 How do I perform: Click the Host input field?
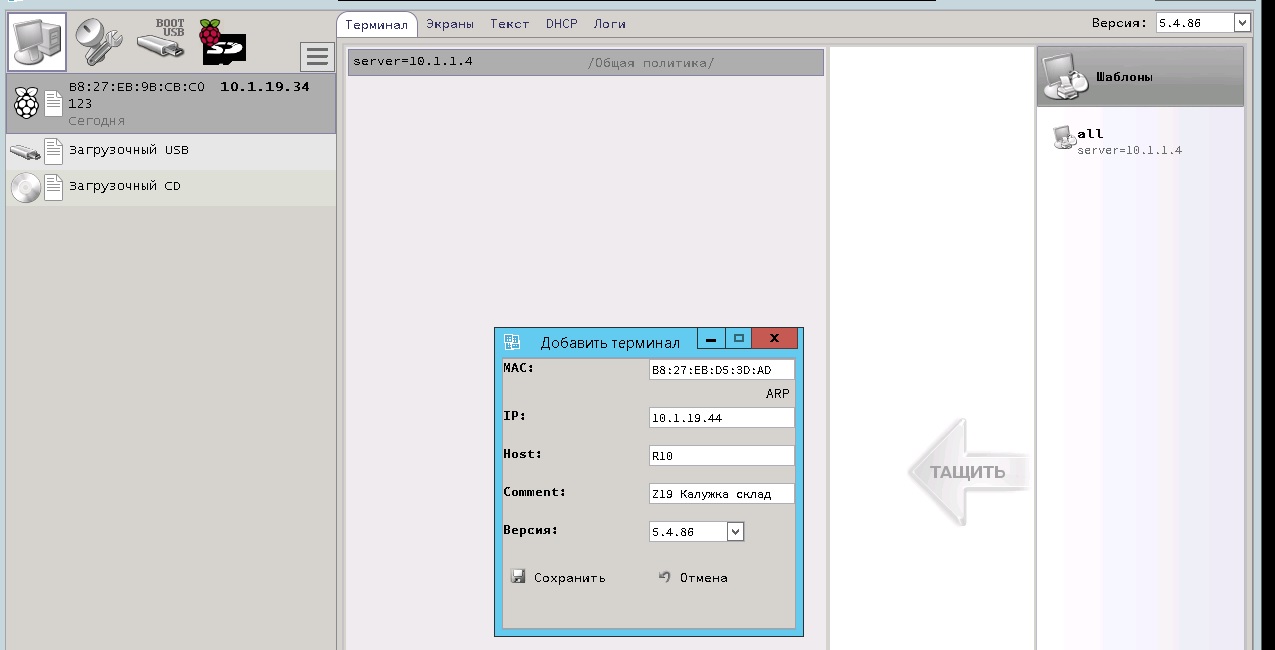tap(721, 456)
